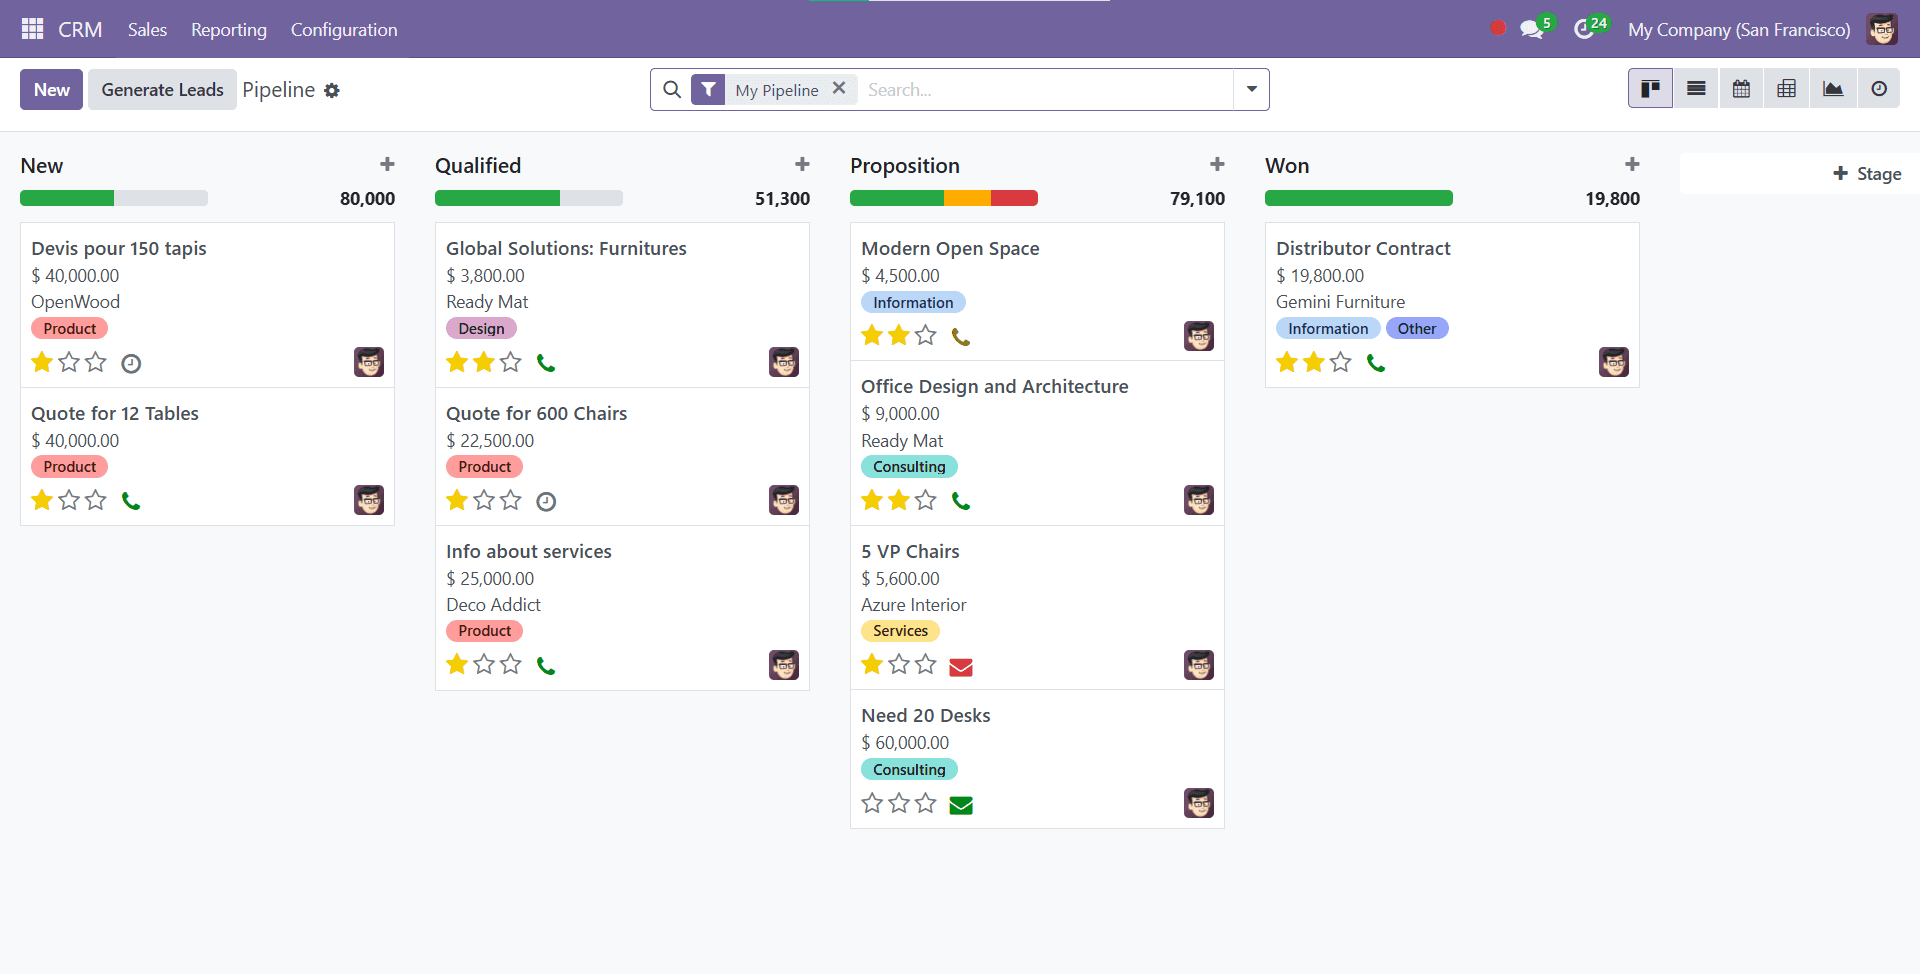This screenshot has width=1920, height=974.
Task: Toggle the second priority star on Devis pour 150 tapis
Action: 68,362
